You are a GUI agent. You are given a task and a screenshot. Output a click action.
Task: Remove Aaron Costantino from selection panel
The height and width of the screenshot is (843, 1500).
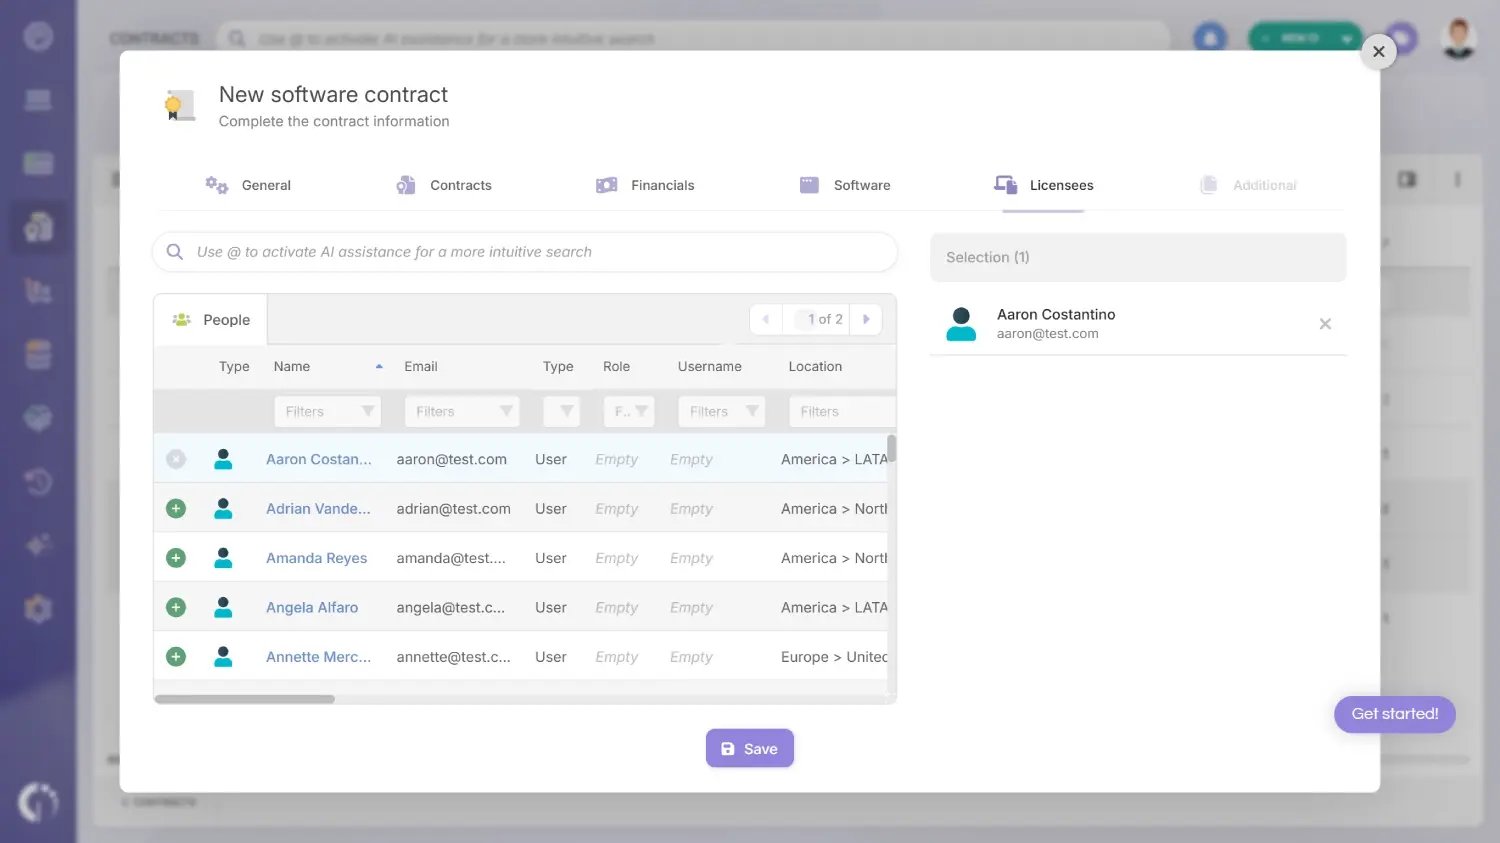tap(1325, 324)
